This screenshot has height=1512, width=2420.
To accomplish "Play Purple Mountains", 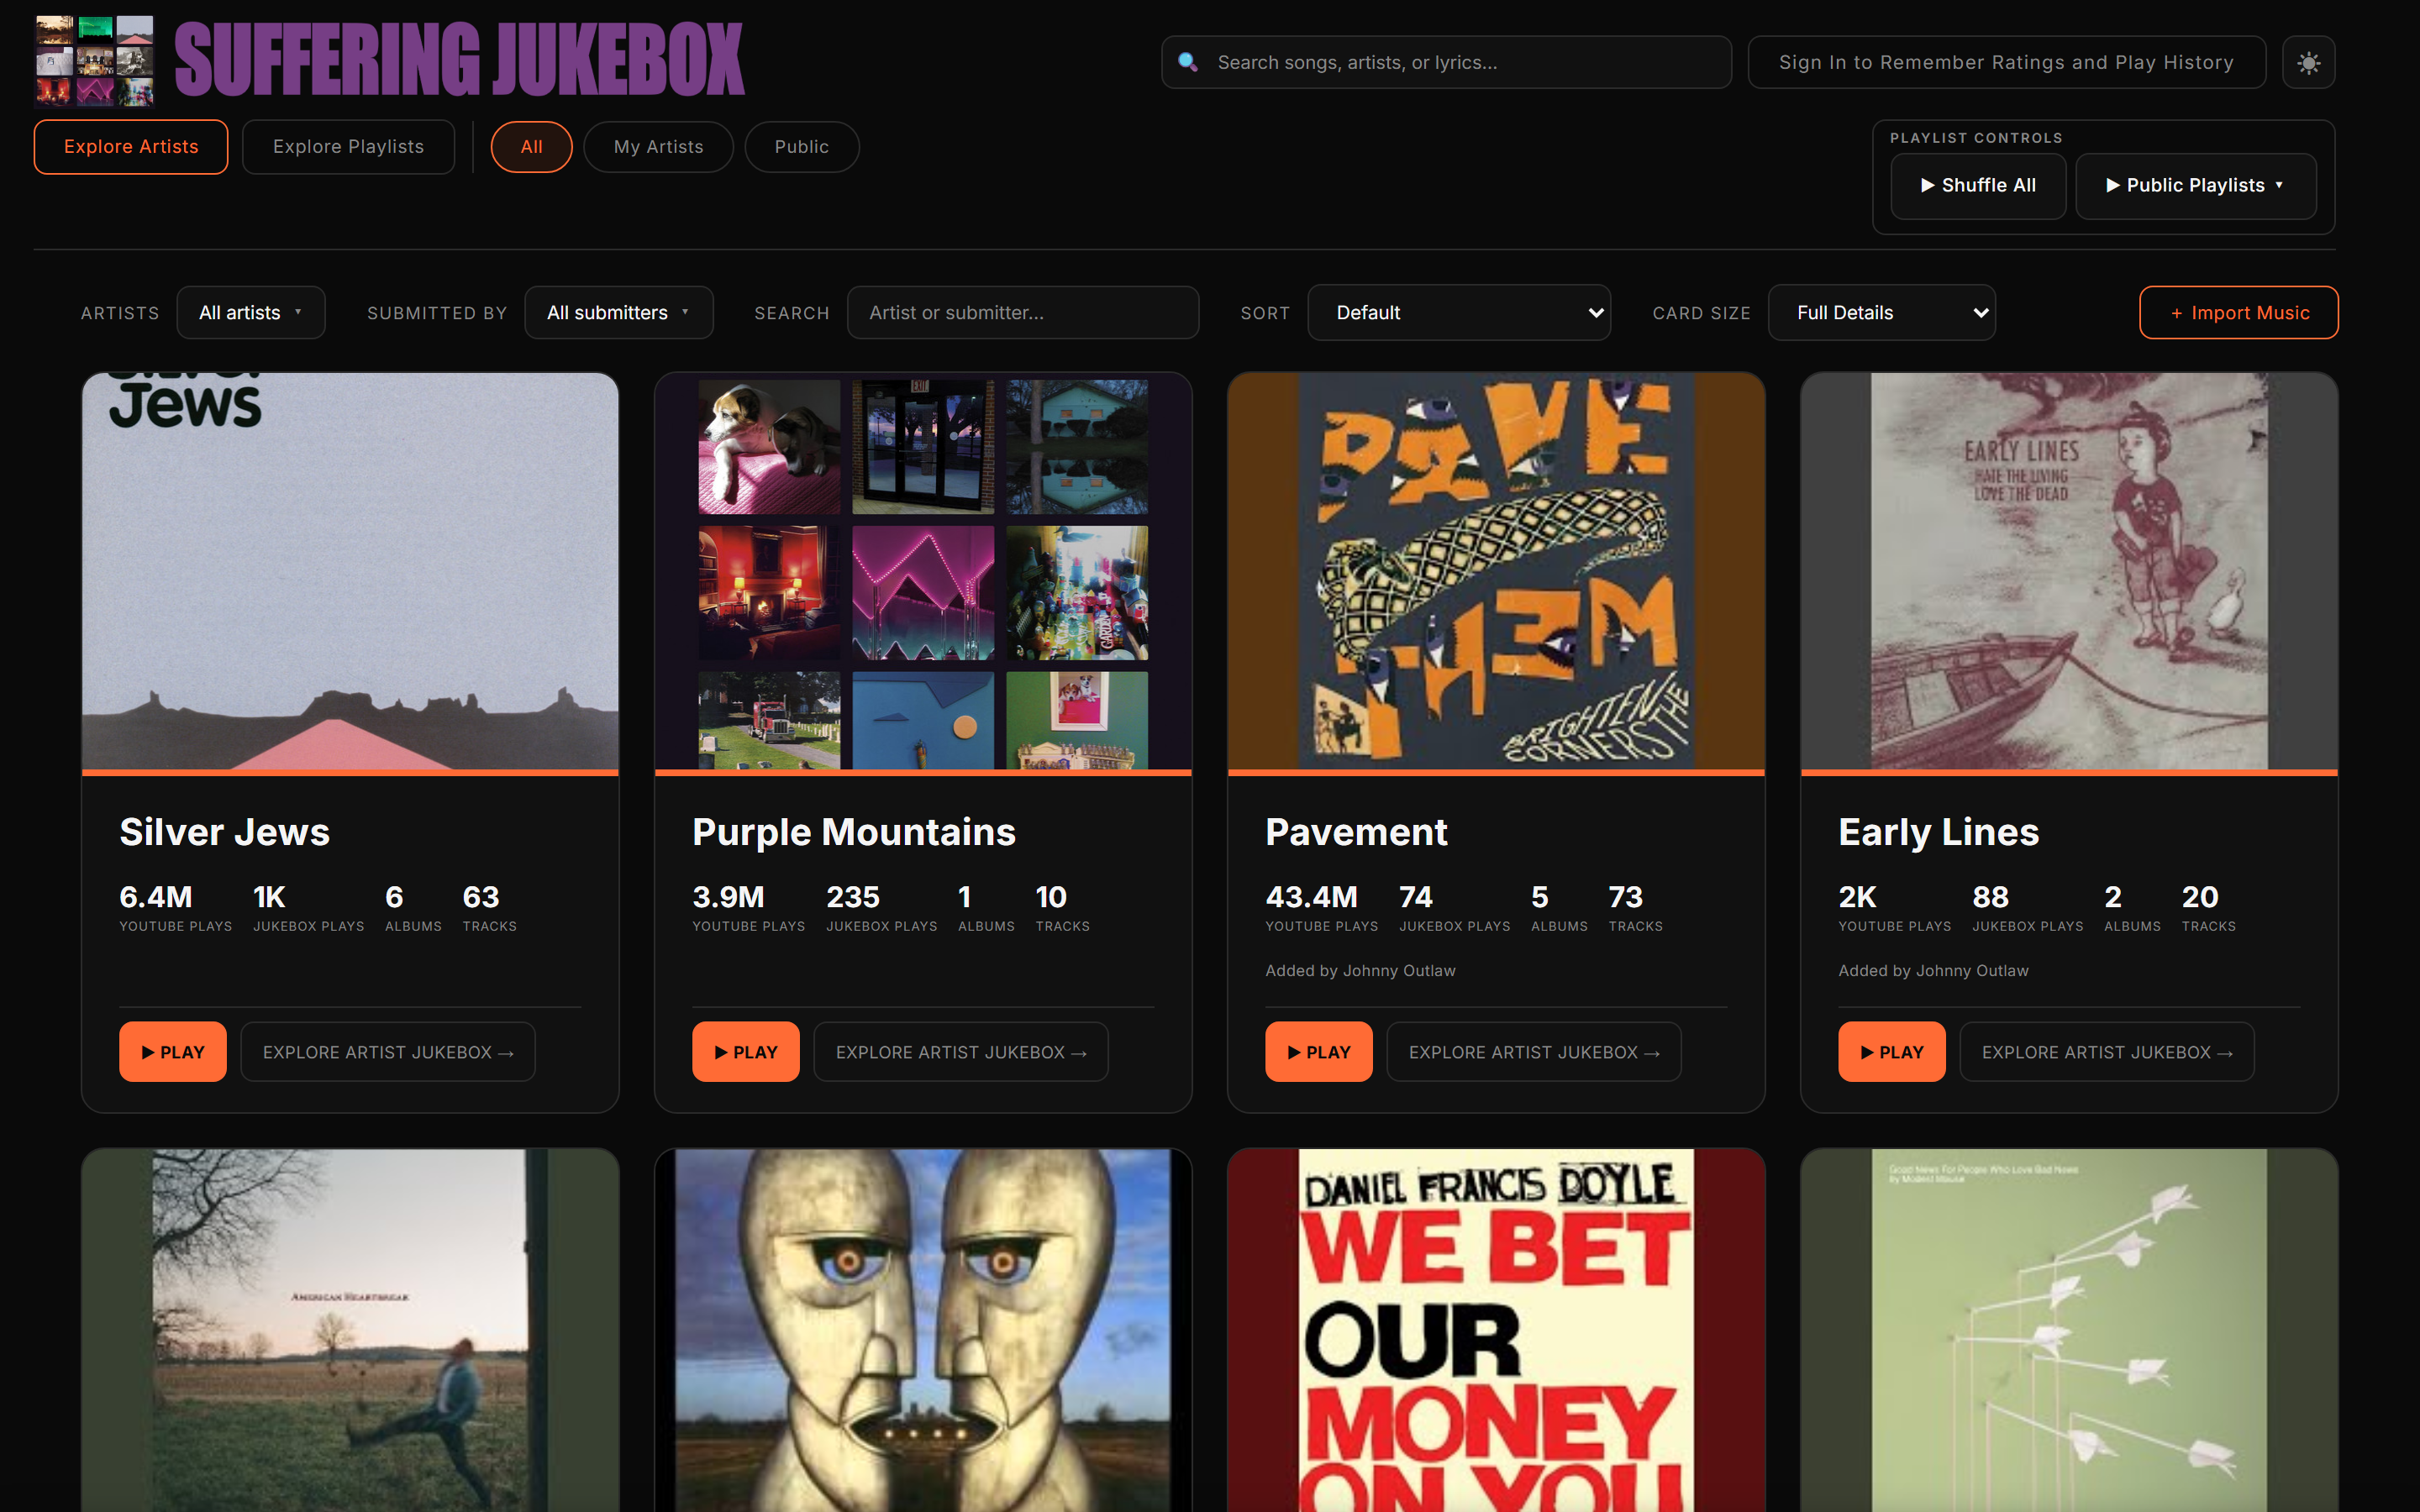I will 746,1052.
